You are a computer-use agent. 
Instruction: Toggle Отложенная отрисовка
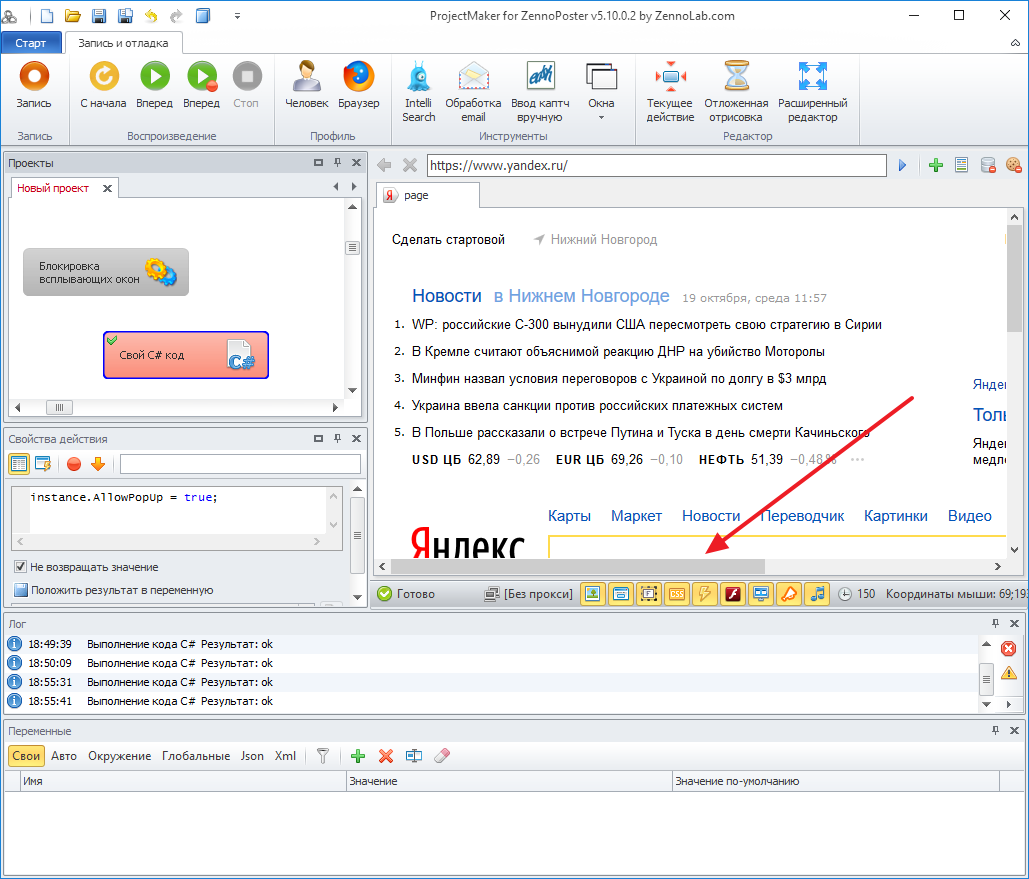click(x=736, y=91)
